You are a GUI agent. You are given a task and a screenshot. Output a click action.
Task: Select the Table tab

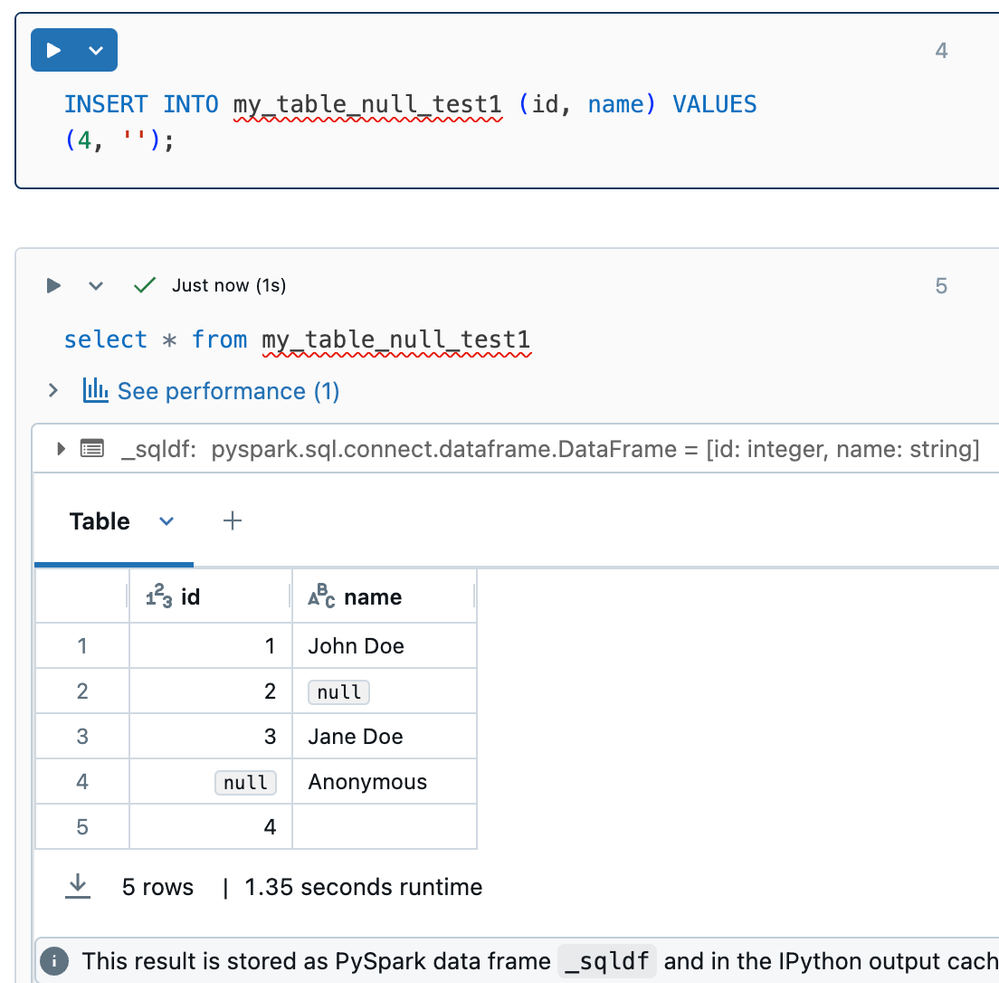(x=100, y=521)
